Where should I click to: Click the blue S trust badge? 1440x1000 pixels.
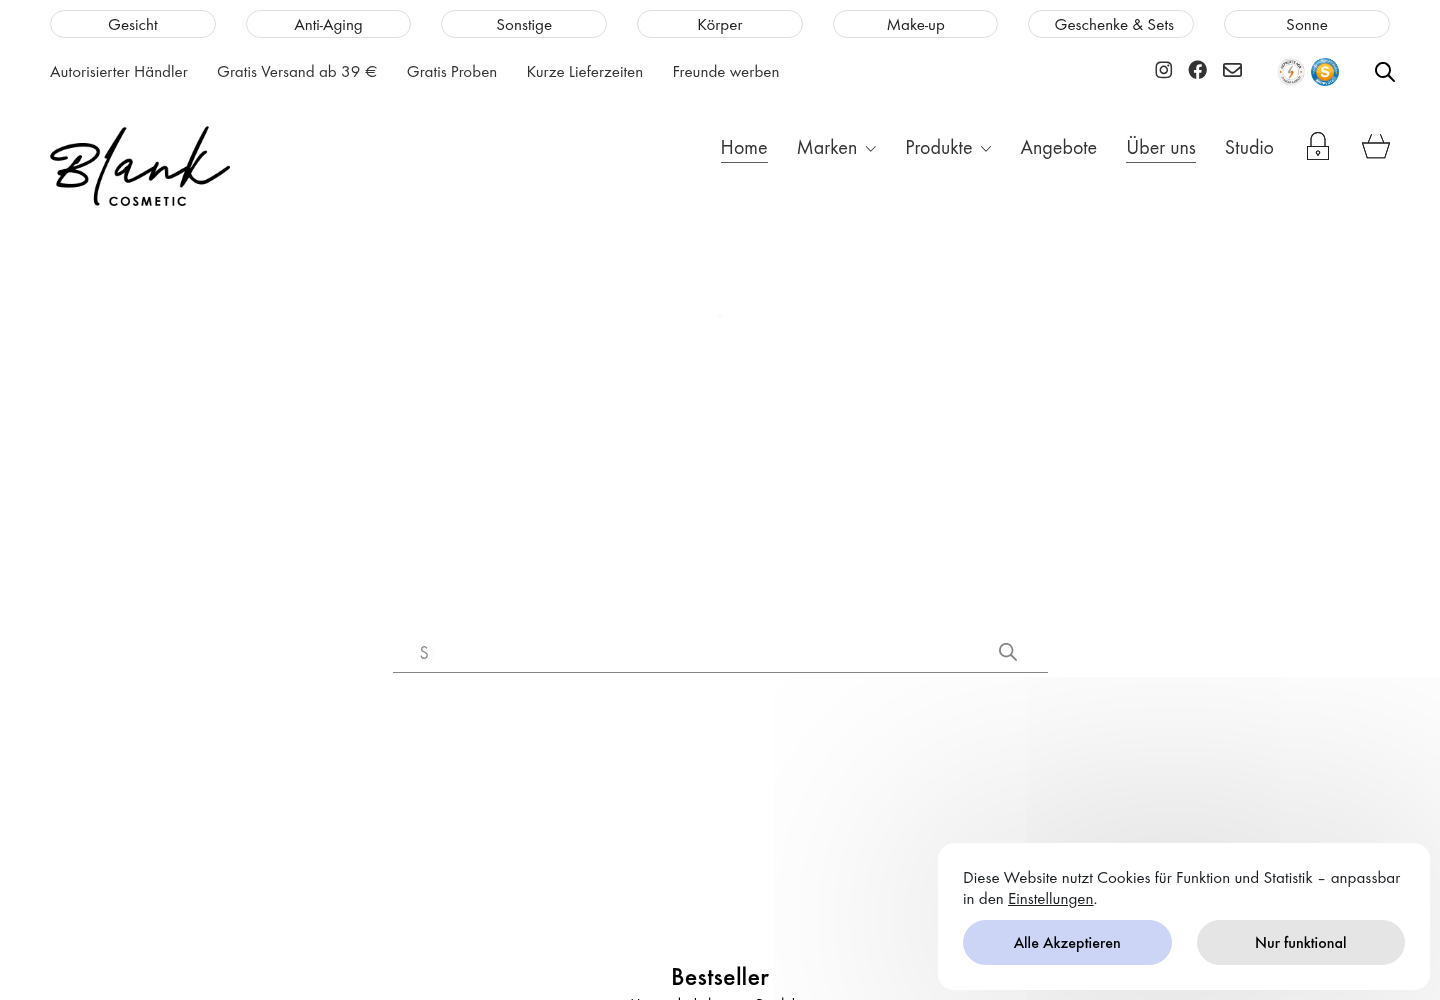[1325, 72]
